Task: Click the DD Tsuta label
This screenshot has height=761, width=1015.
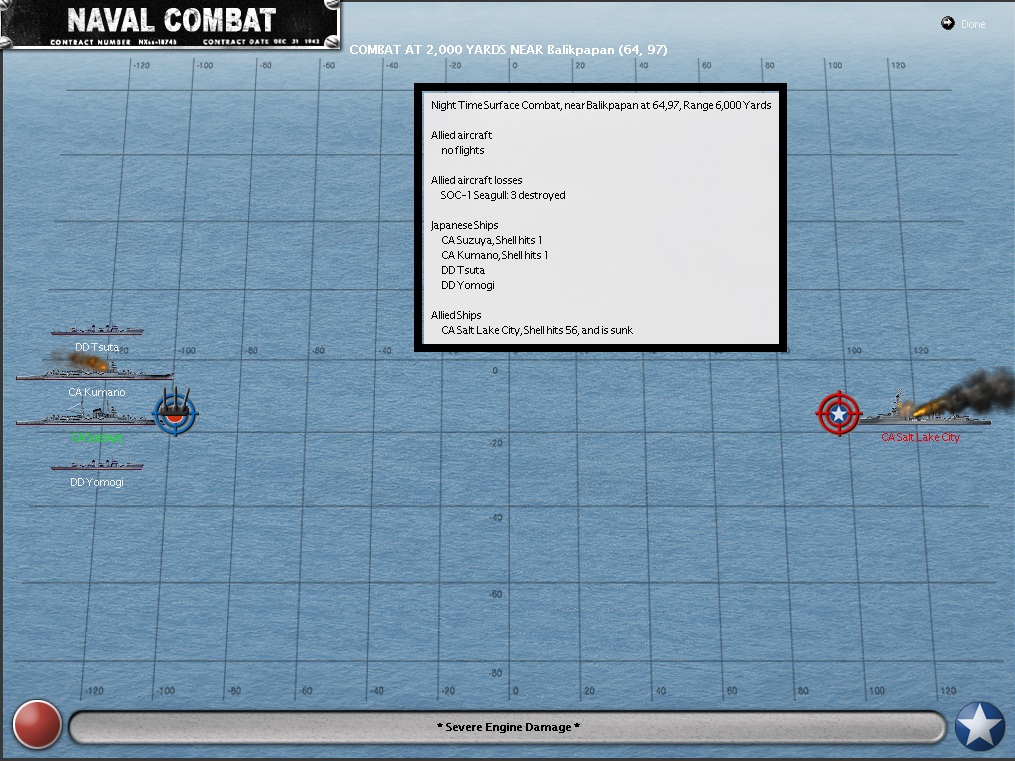Action: 96,347
